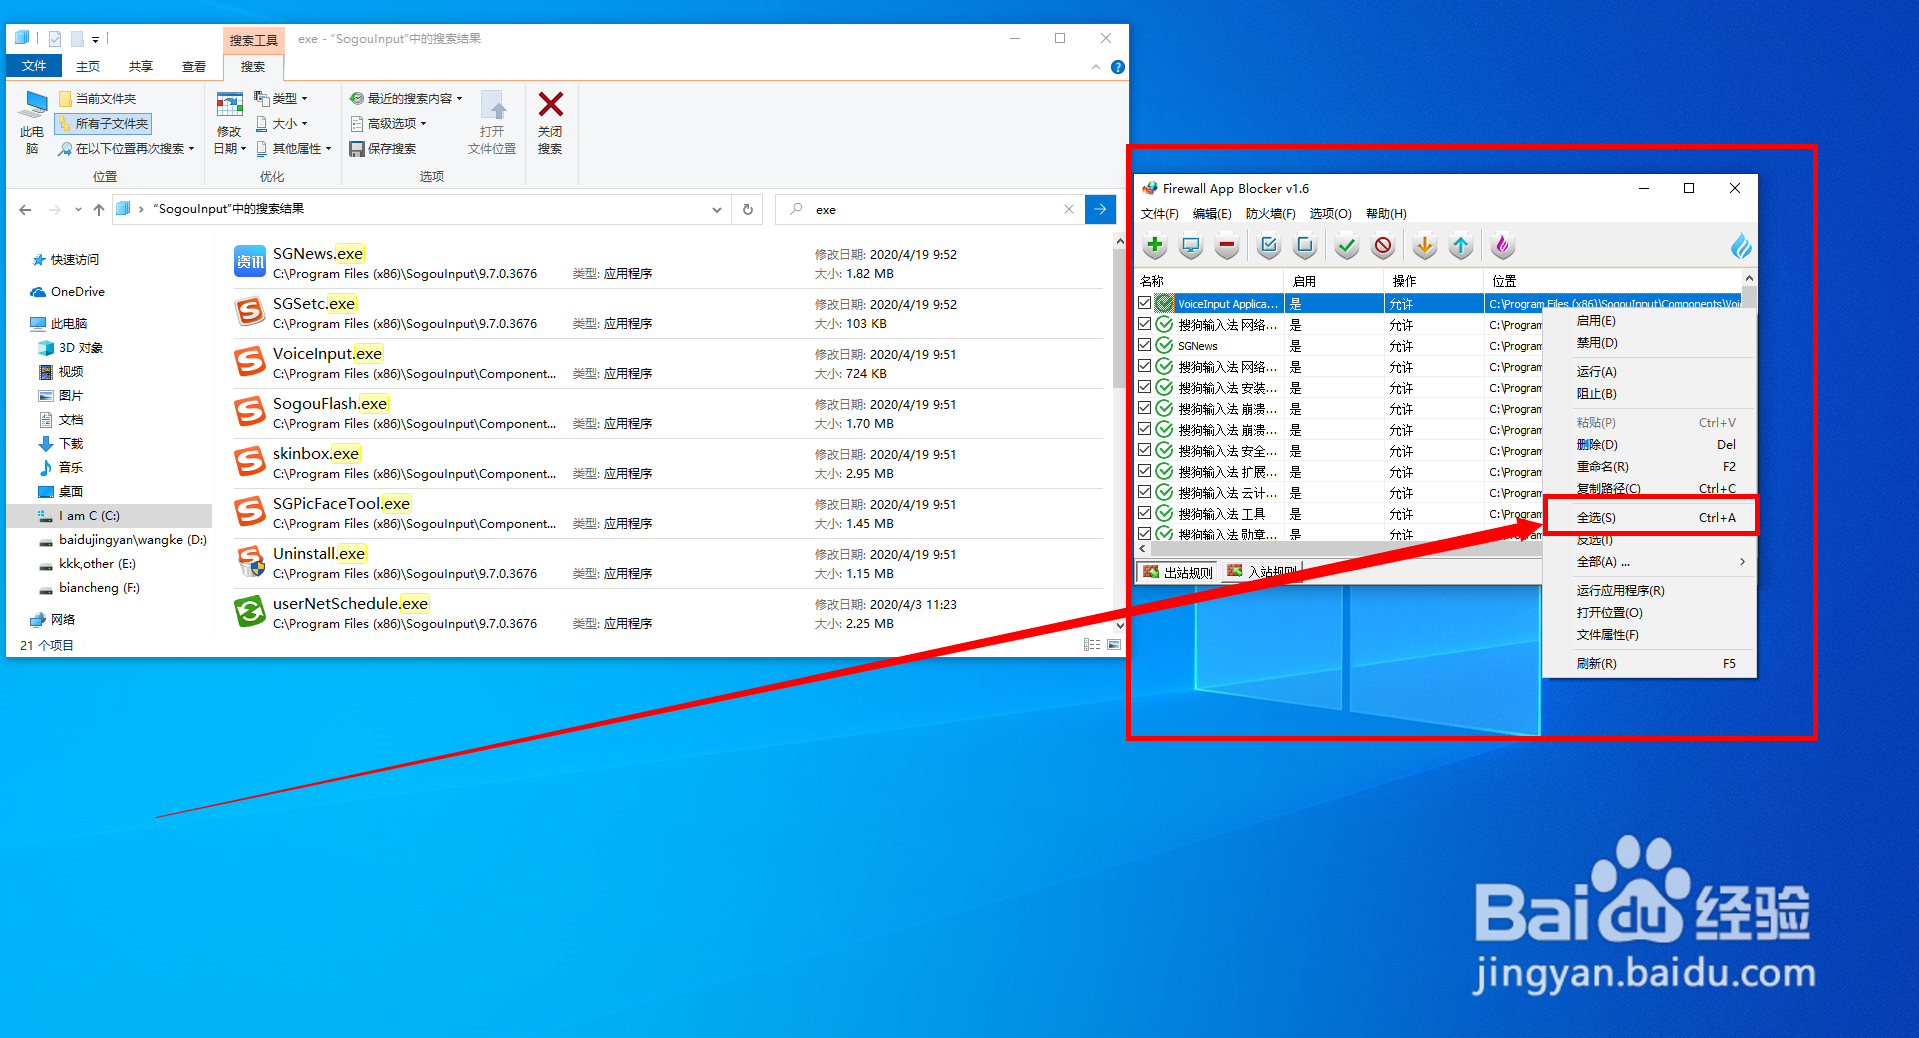Open the Explorer 文件 tab
The height and width of the screenshot is (1038, 1919).
[34, 67]
